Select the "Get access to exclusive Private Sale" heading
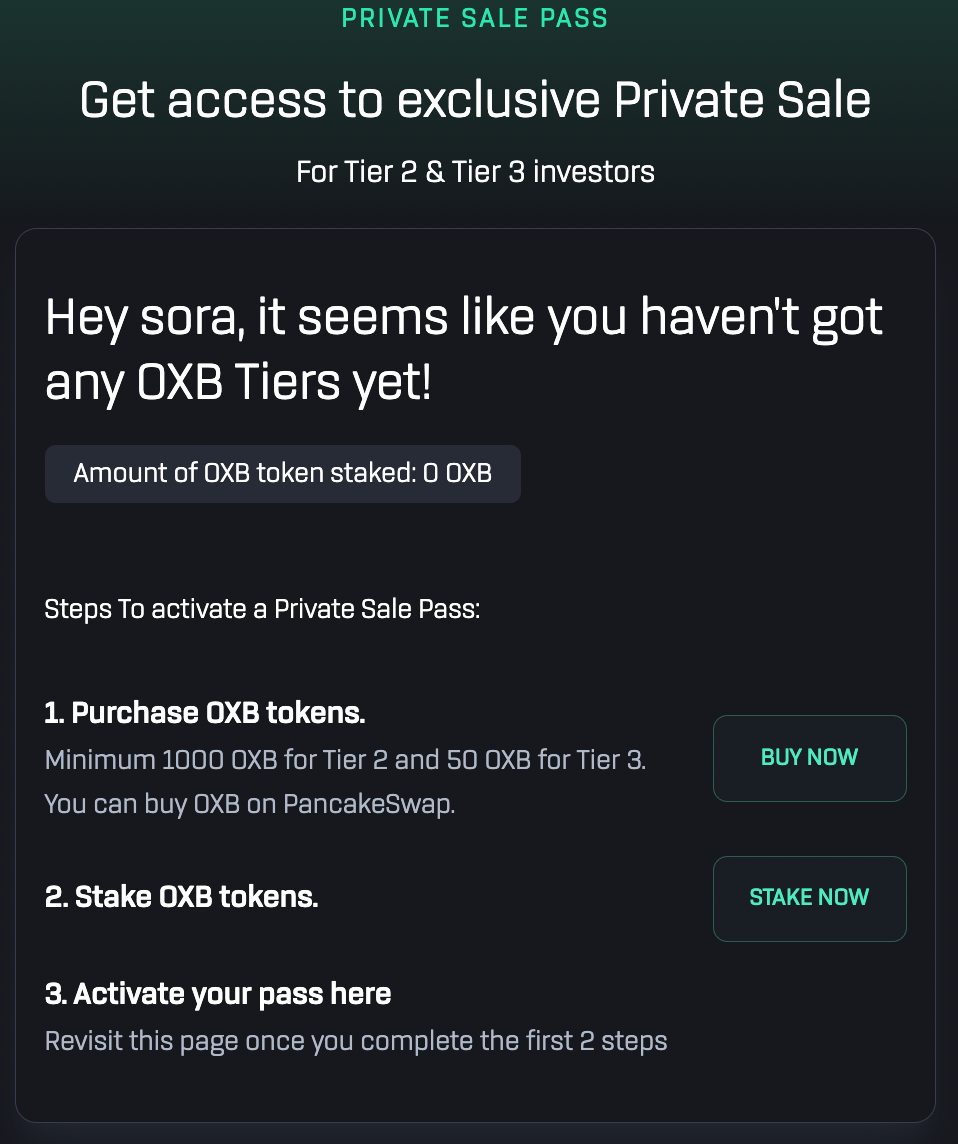The height and width of the screenshot is (1144, 958). coord(475,100)
